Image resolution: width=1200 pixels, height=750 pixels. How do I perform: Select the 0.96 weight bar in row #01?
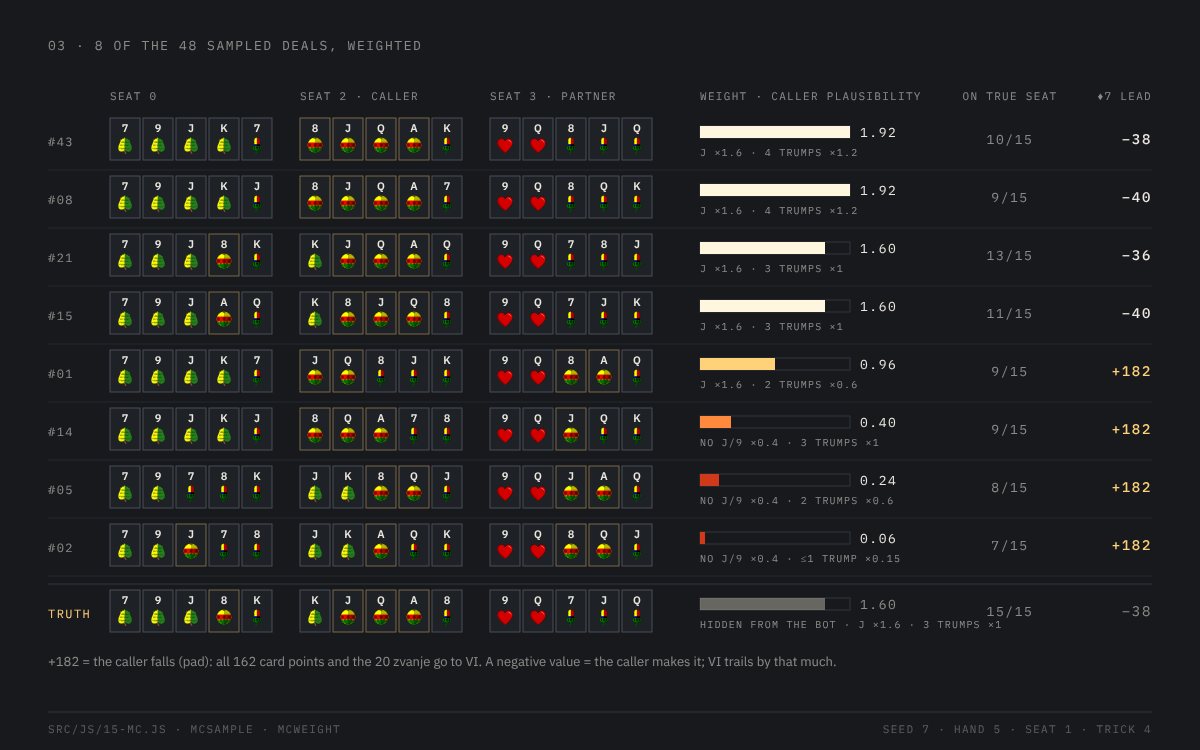(x=775, y=364)
